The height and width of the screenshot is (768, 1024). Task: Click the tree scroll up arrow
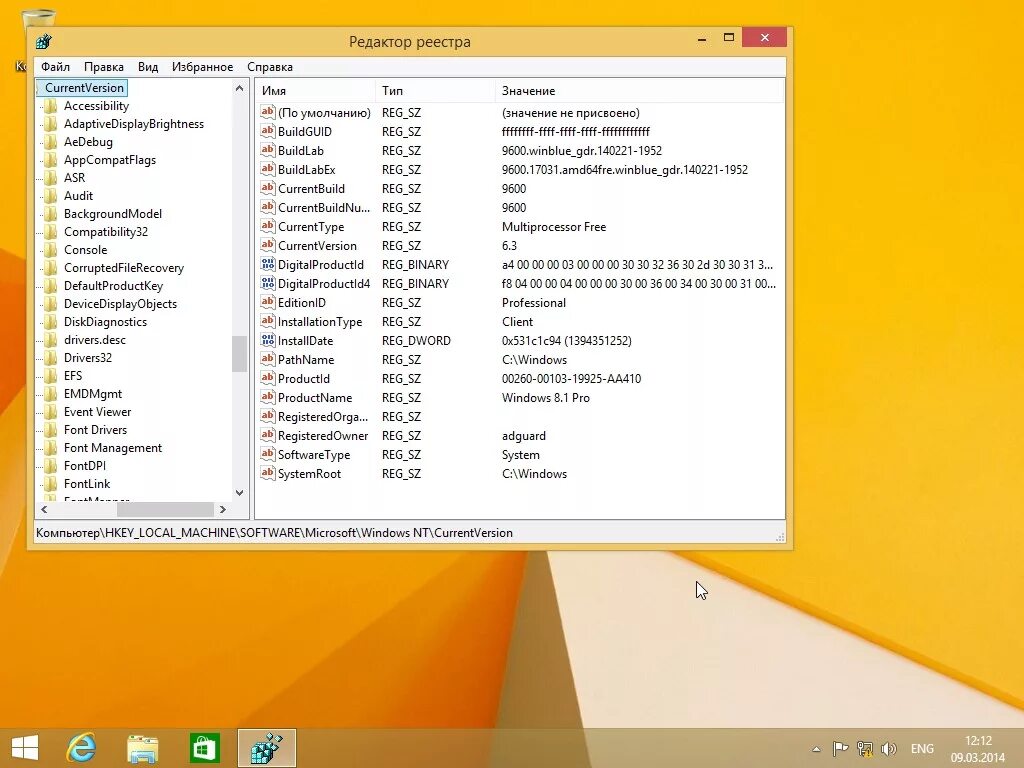(240, 88)
